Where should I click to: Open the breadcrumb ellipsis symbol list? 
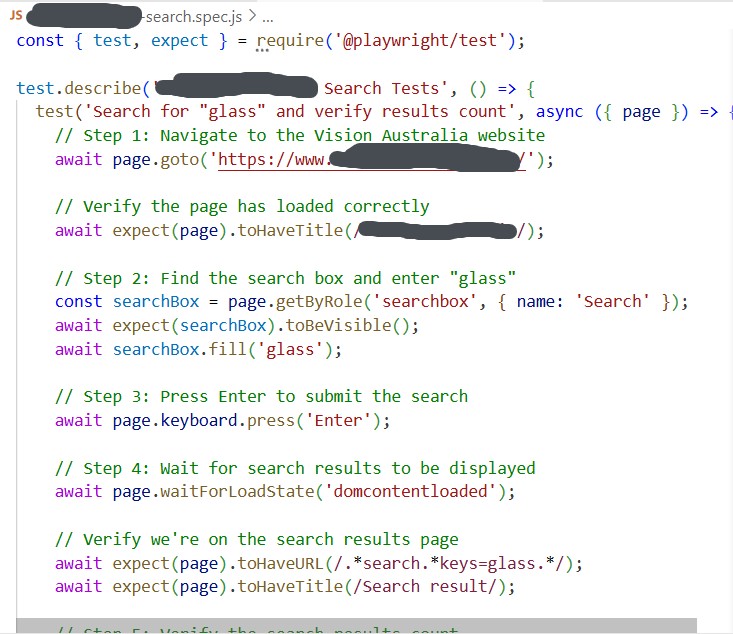coord(267,18)
